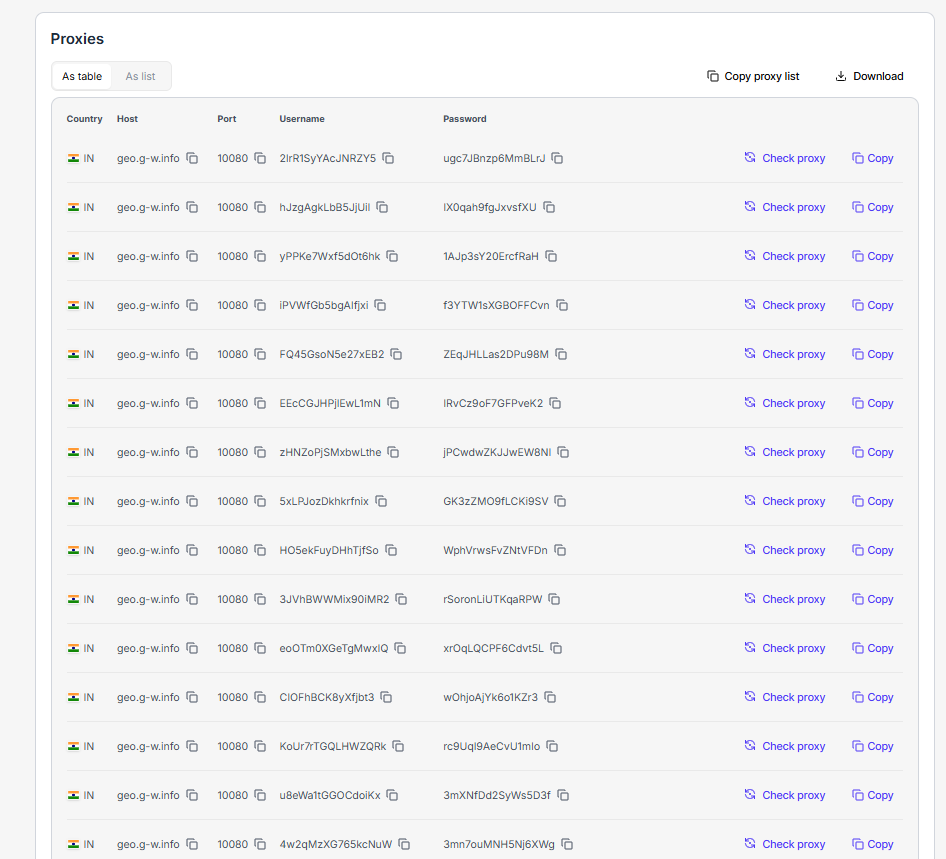The width and height of the screenshot is (946, 859).
Task: Copy password 3mXNfDd2SyWs5D3f
Action: (563, 795)
